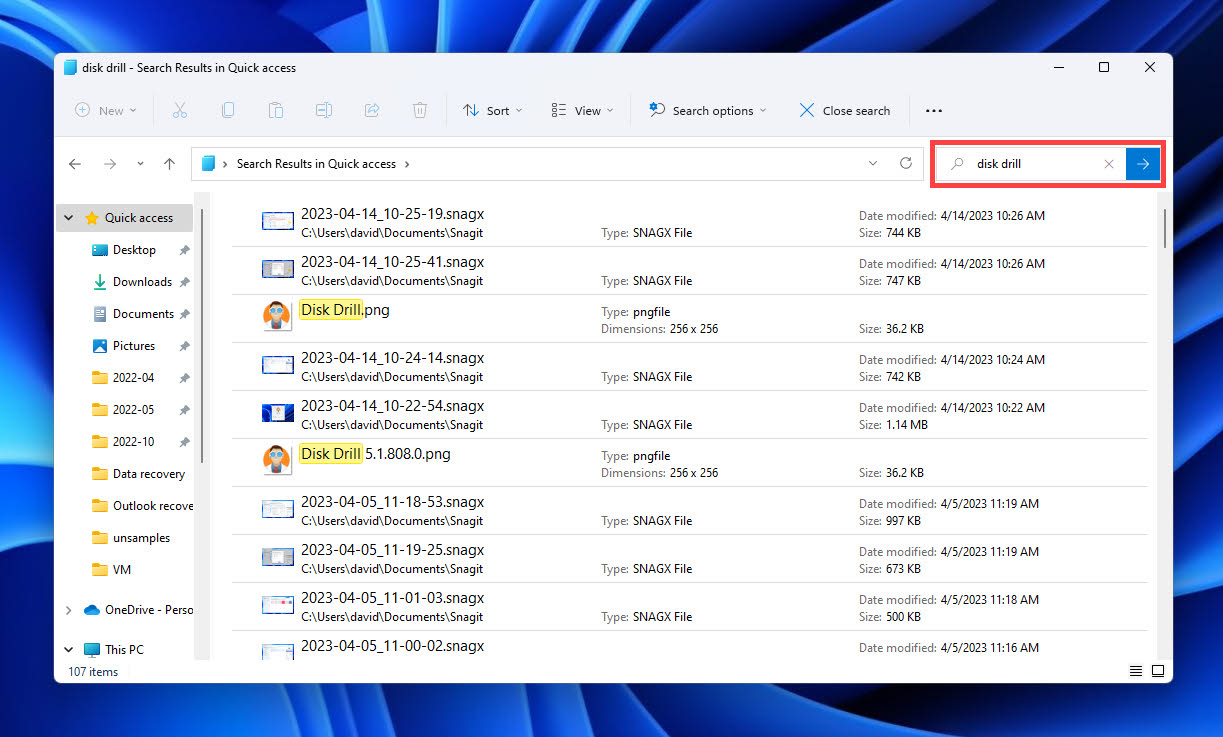
Task: Go forward with the right arrow
Action: click(x=110, y=164)
